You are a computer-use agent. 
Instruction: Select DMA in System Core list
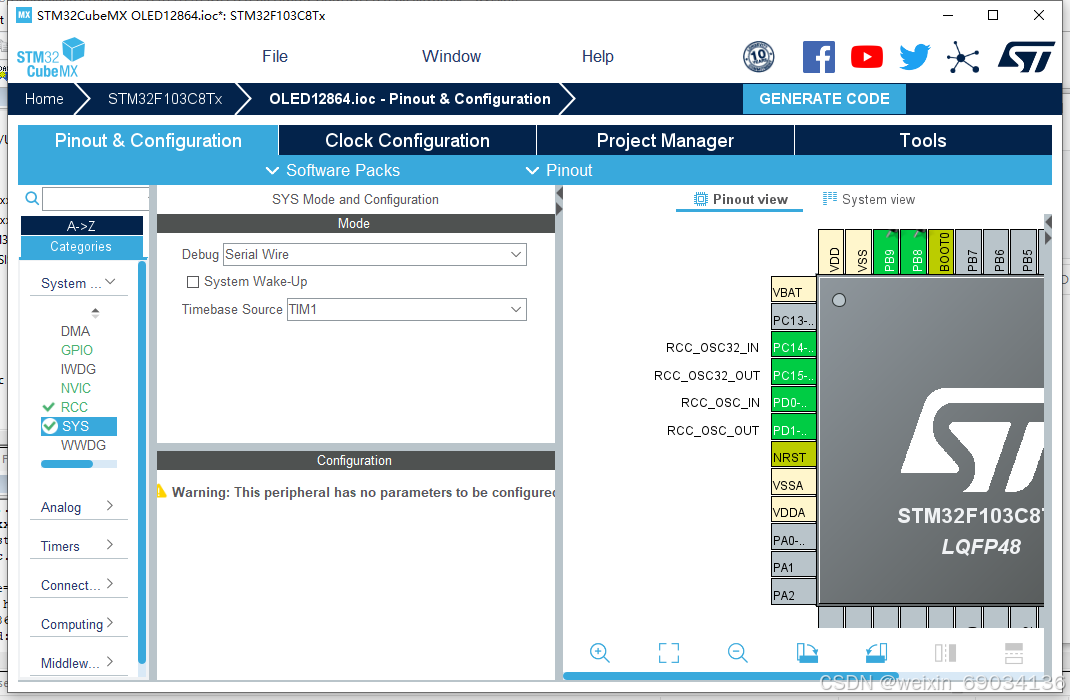pyautogui.click(x=75, y=331)
